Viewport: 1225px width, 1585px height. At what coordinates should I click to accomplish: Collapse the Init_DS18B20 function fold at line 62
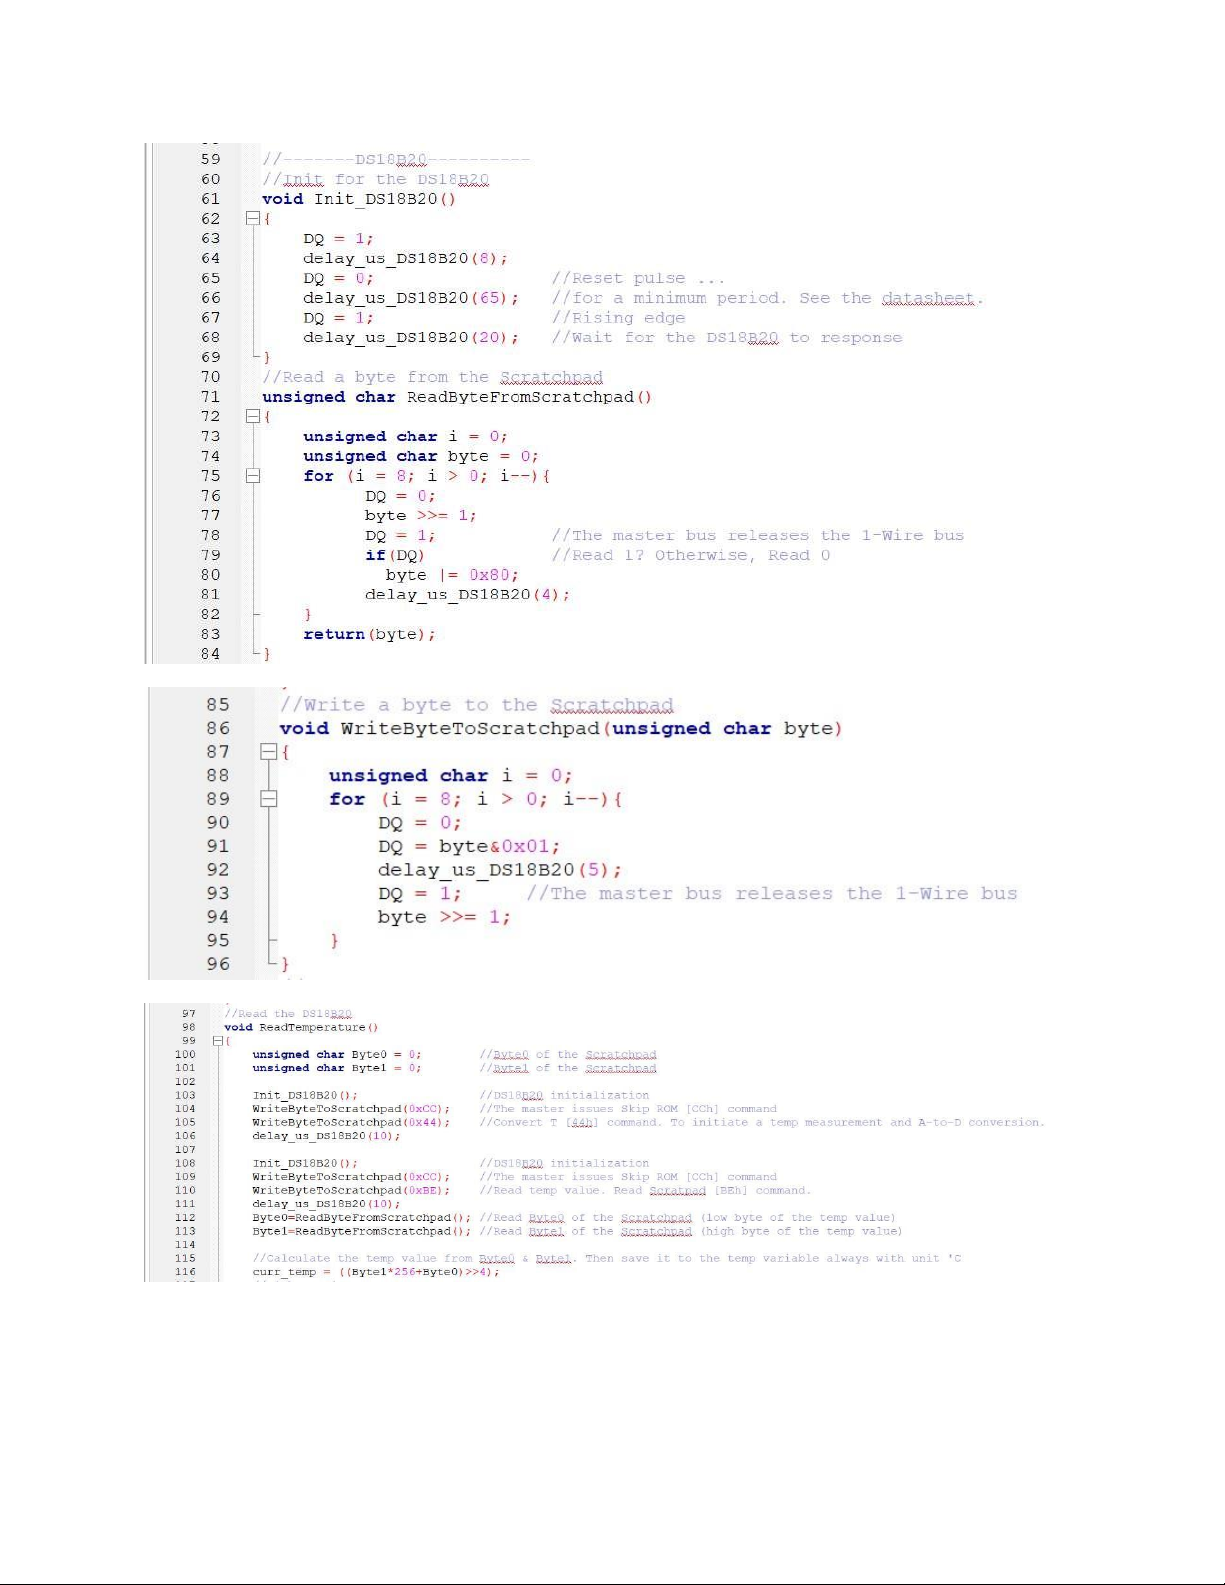[253, 219]
